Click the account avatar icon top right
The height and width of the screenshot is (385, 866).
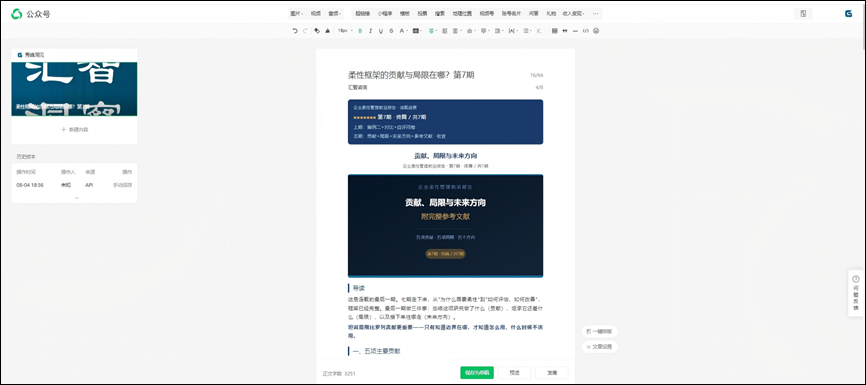(848, 14)
